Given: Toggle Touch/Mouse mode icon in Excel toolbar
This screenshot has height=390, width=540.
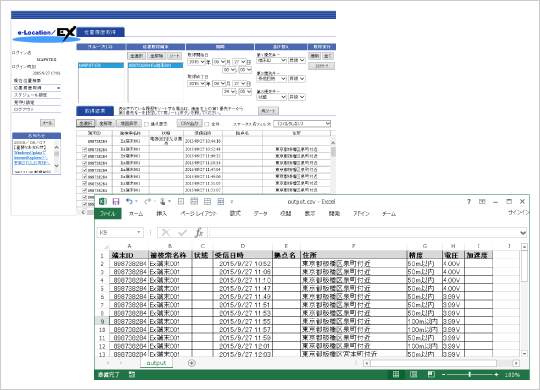Looking at the screenshot, I should [x=163, y=201].
